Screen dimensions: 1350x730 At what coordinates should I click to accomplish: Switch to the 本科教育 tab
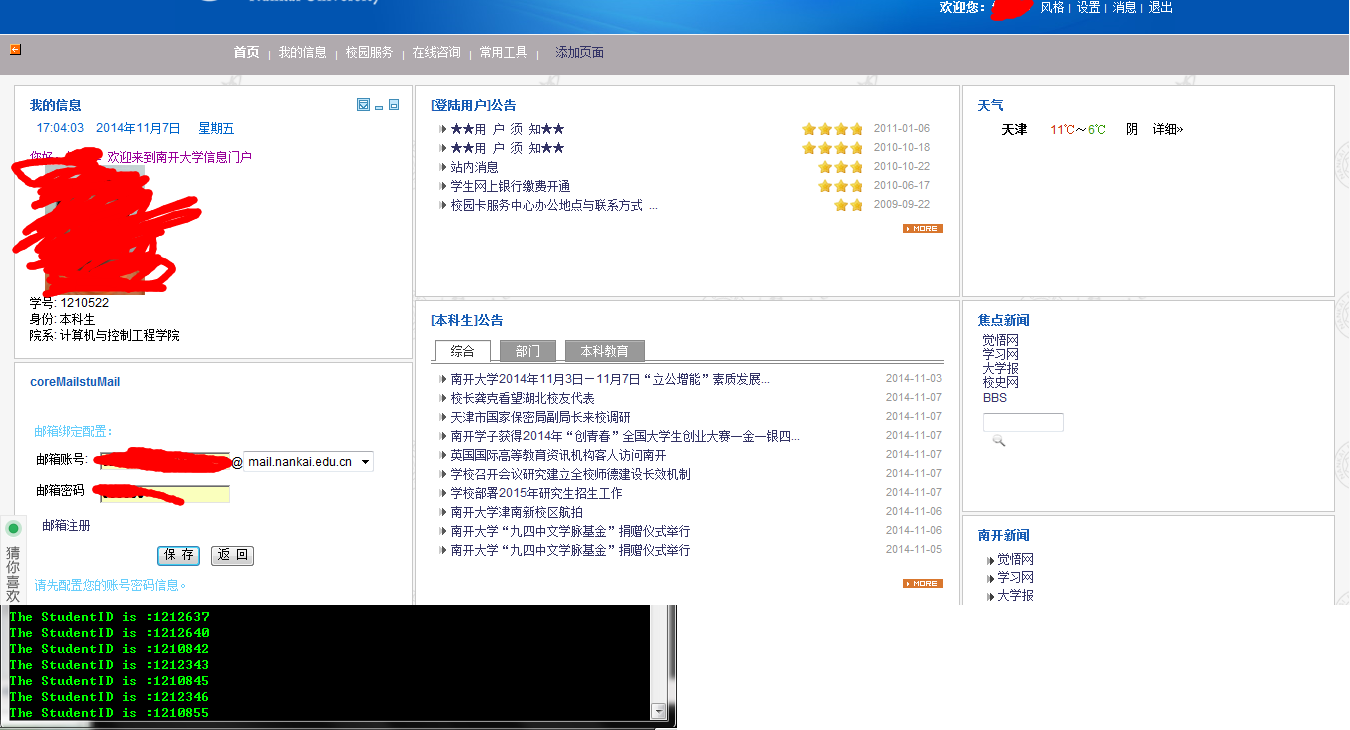tap(605, 351)
